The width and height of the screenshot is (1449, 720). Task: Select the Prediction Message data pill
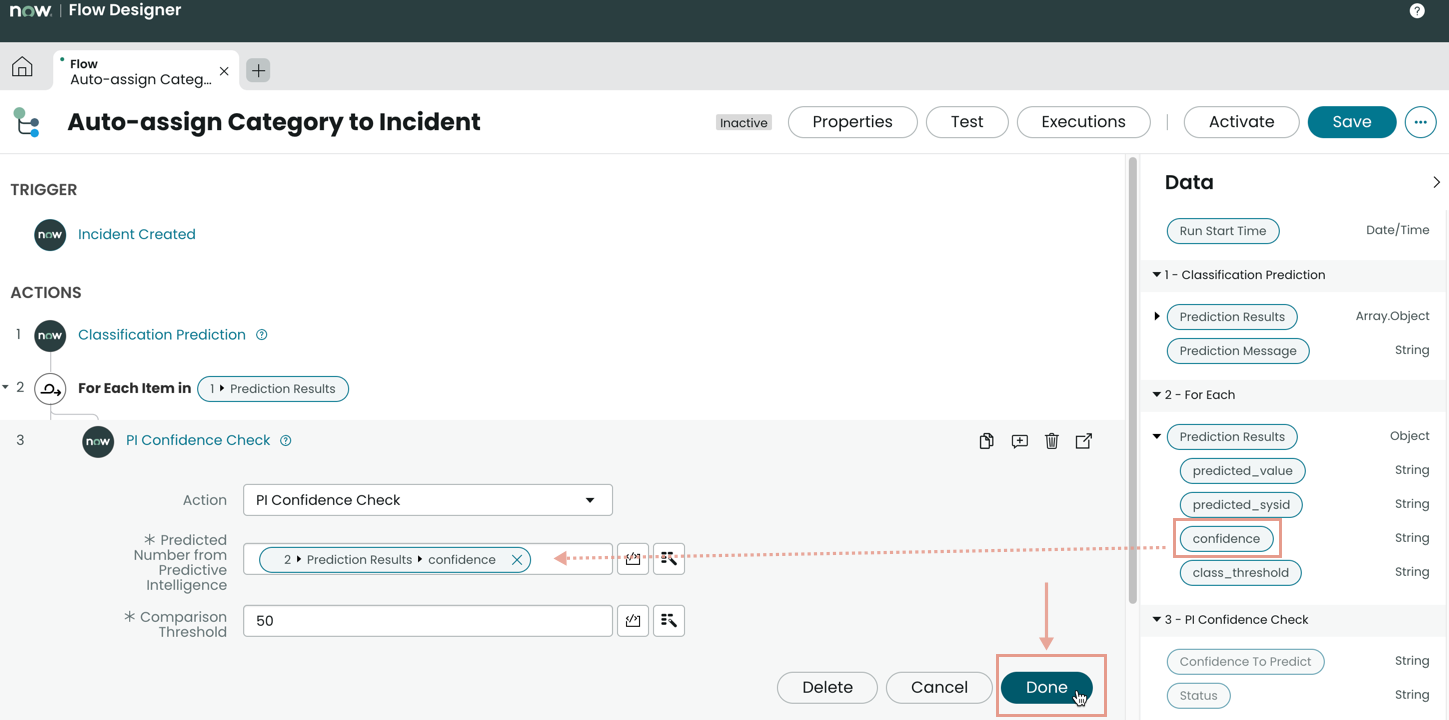[x=1238, y=351]
